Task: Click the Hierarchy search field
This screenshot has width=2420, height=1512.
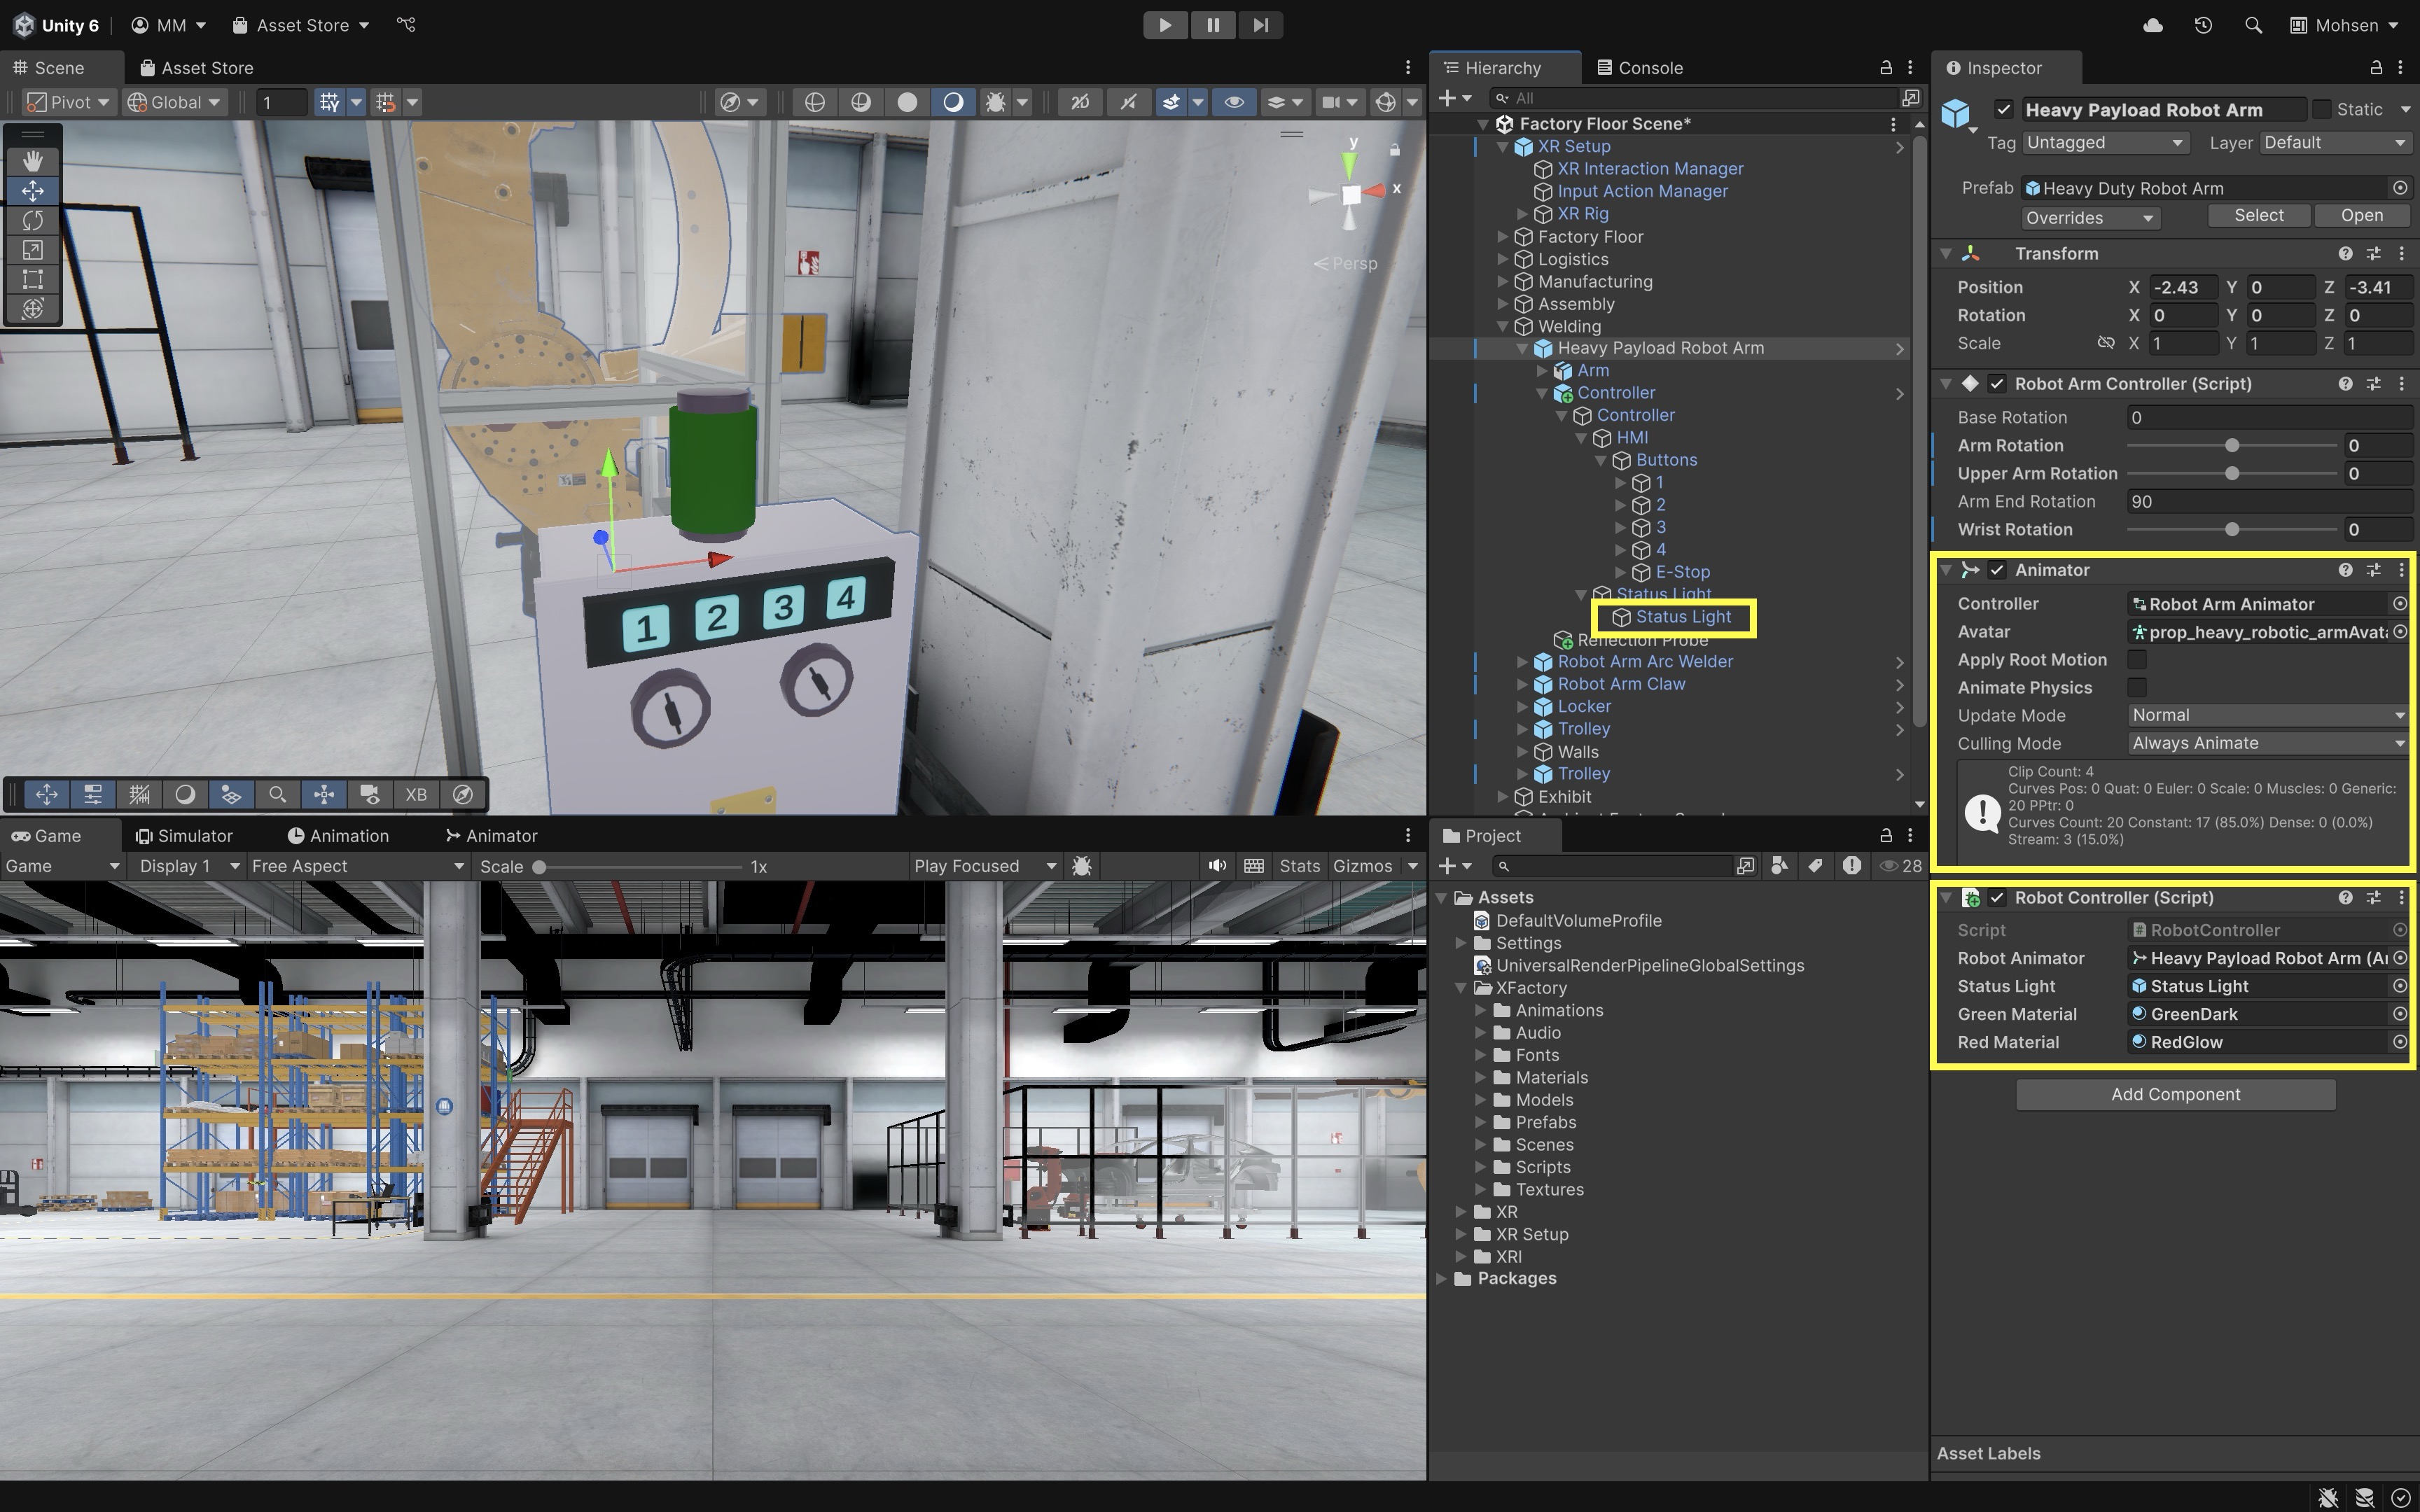Action: point(1700,98)
